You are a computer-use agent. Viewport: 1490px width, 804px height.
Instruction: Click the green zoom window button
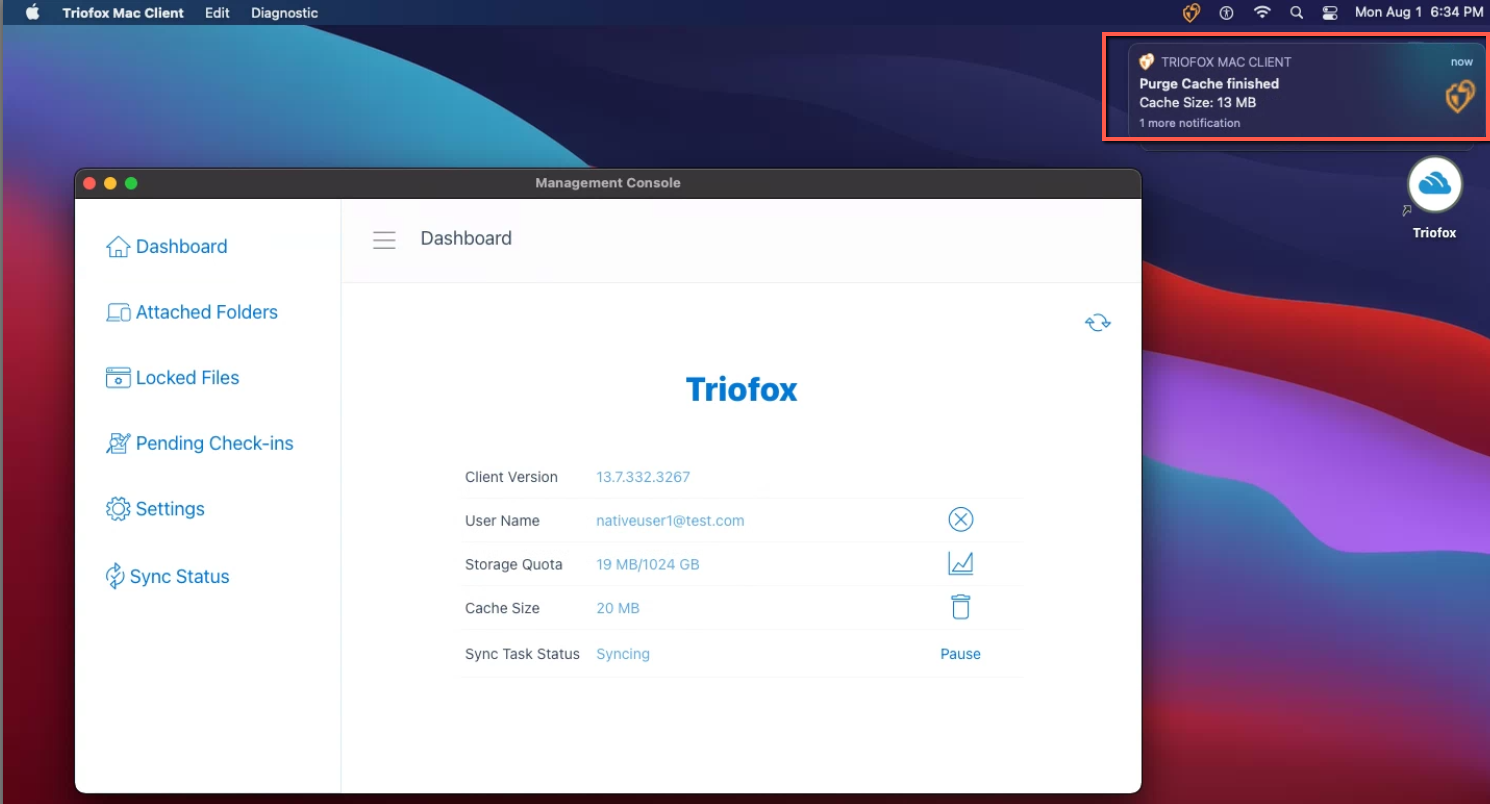tap(131, 183)
